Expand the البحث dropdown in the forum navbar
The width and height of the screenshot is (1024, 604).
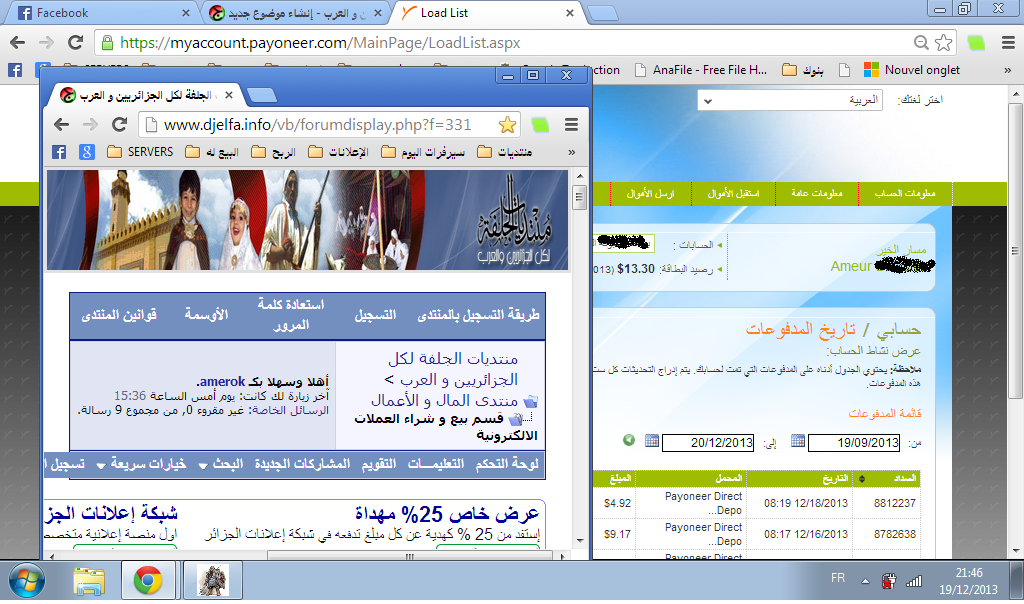[x=221, y=464]
